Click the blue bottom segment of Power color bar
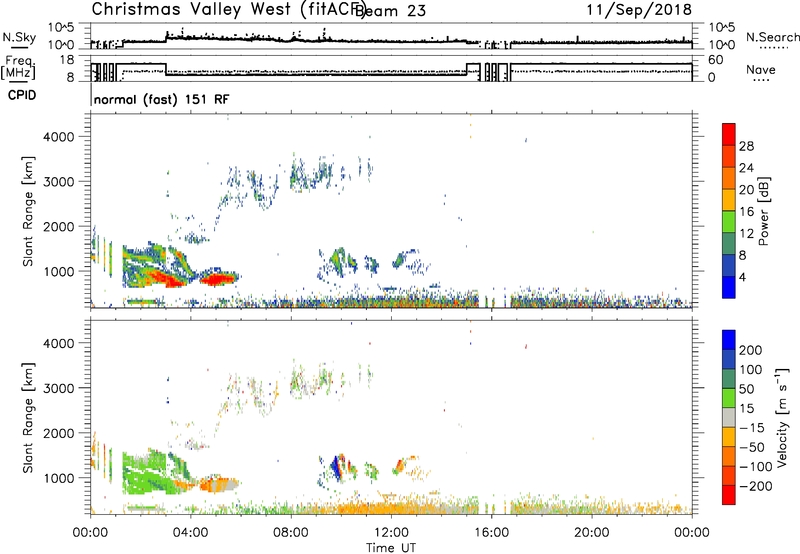 [729, 287]
